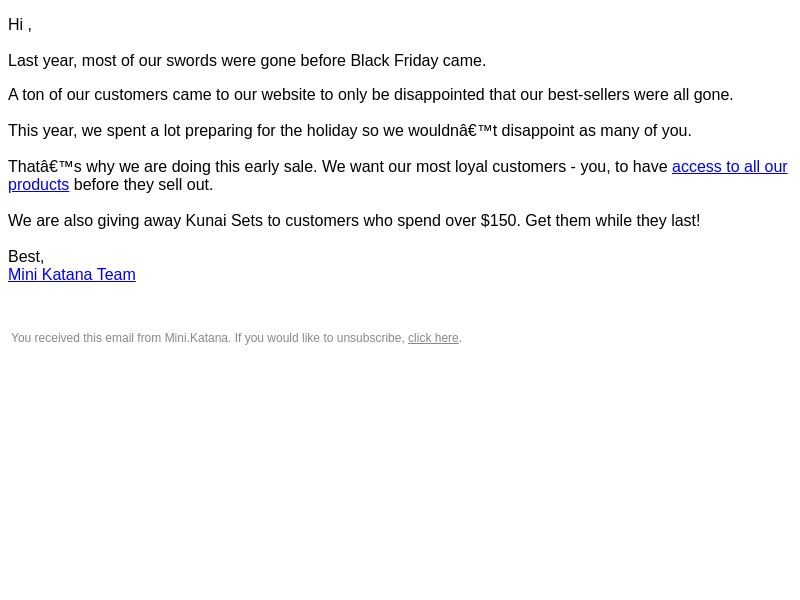Click the 'Best,' sign-off text
Image resolution: width=800 pixels, height=600 pixels.
pyautogui.click(x=26, y=257)
